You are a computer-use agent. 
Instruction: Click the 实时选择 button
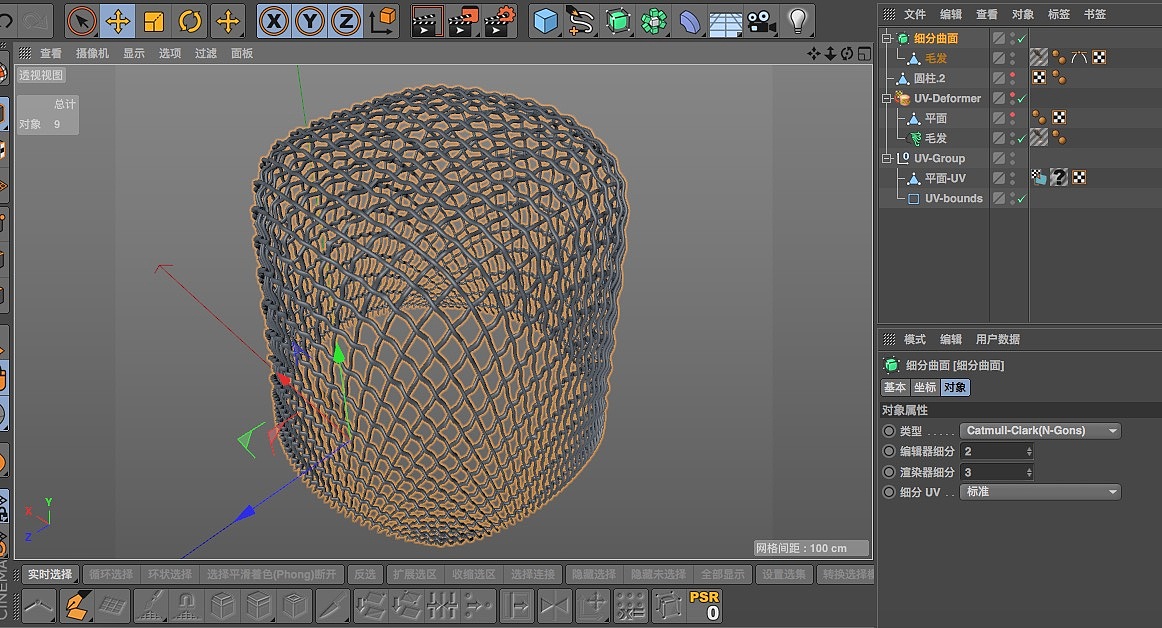click(x=50, y=574)
